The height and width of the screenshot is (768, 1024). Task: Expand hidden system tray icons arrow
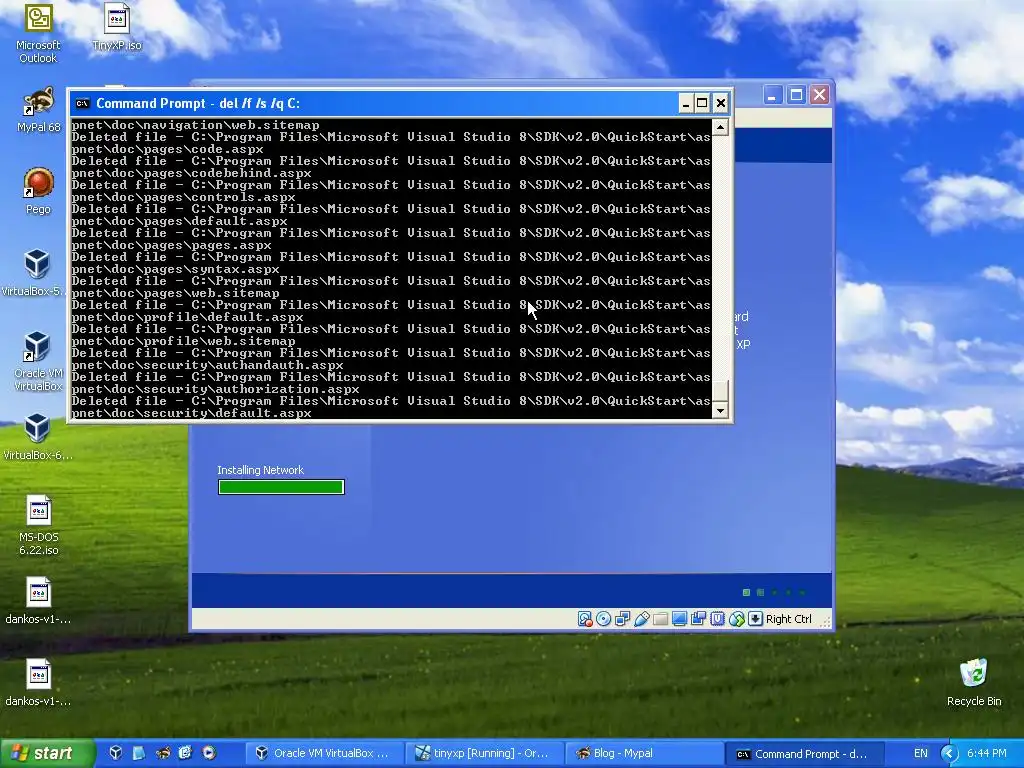[950, 753]
